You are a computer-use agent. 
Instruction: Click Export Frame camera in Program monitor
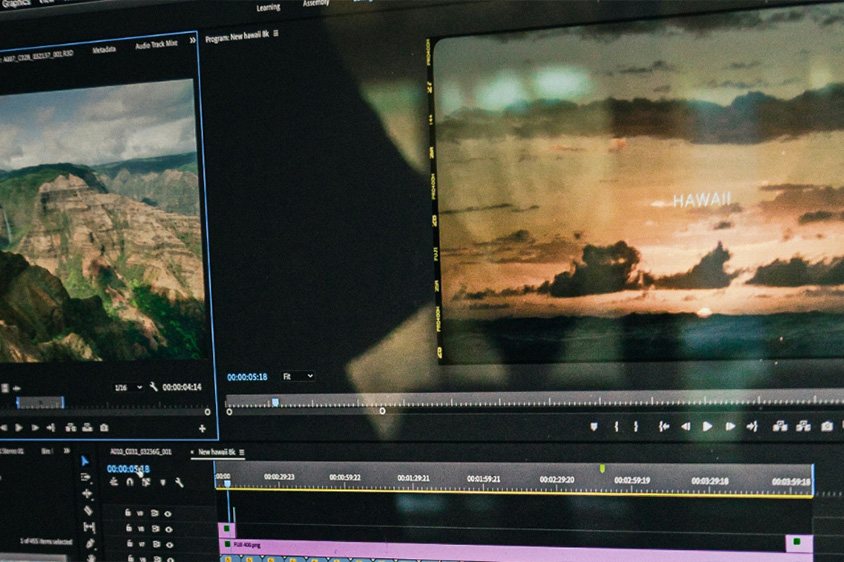826,426
